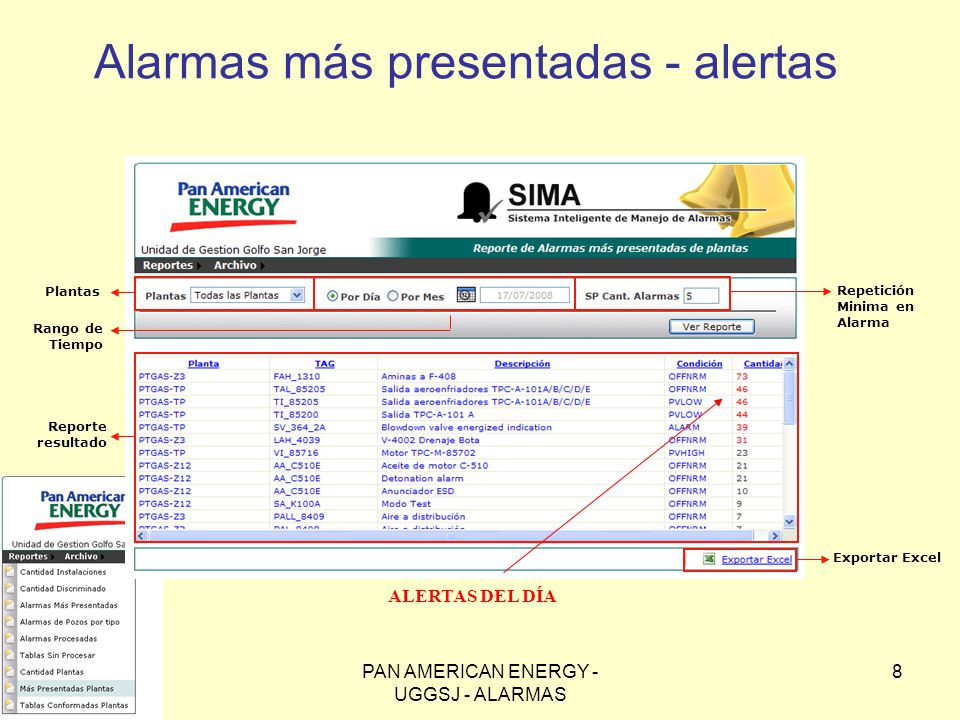
Task: Click icon next to Más Presentadas Plantas
Action: point(10,688)
